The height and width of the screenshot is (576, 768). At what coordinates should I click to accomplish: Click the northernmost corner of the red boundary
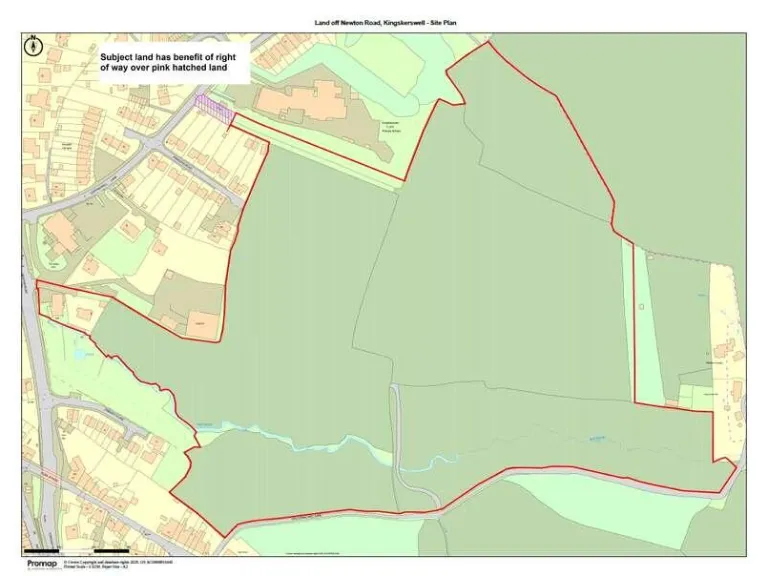pyautogui.click(x=488, y=43)
